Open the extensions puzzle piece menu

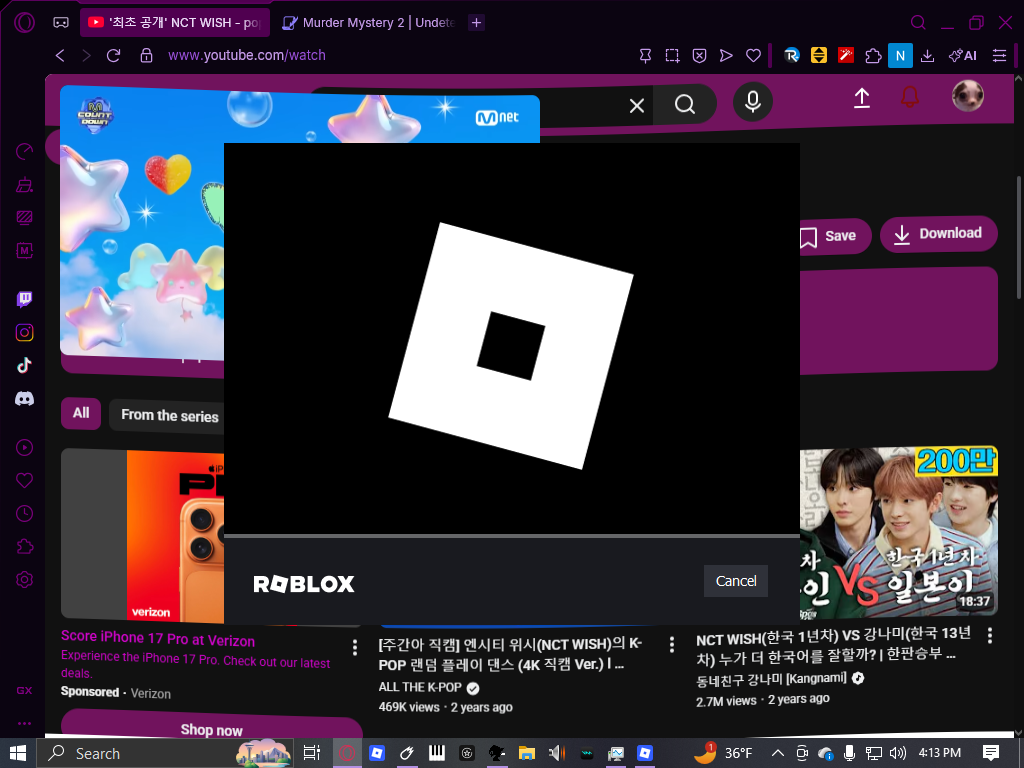coord(873,56)
